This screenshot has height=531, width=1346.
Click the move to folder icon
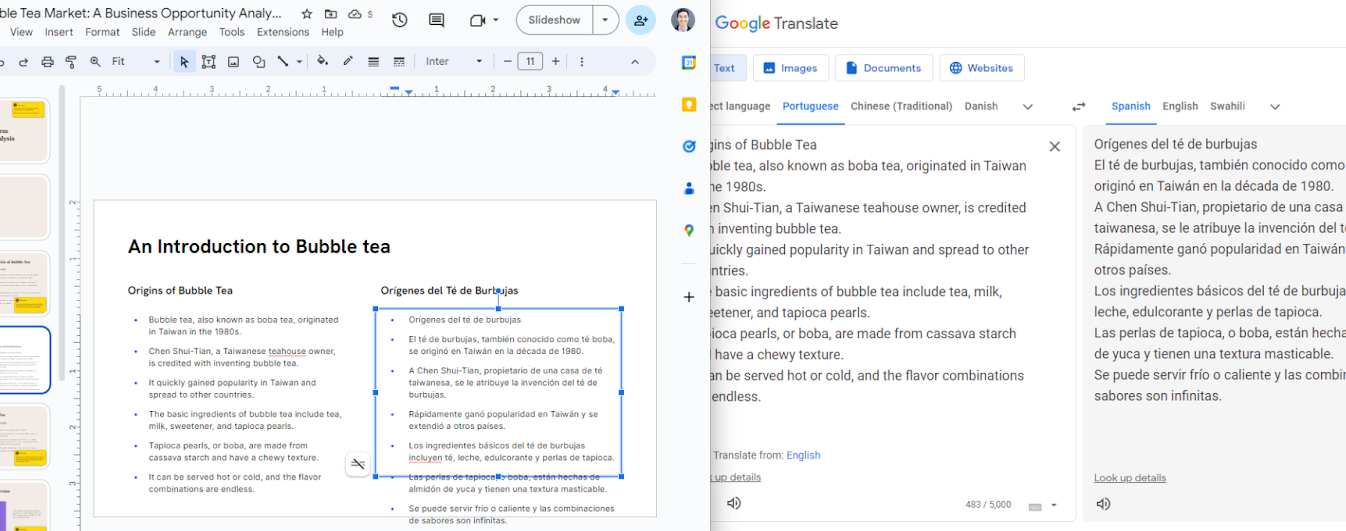coord(331,15)
